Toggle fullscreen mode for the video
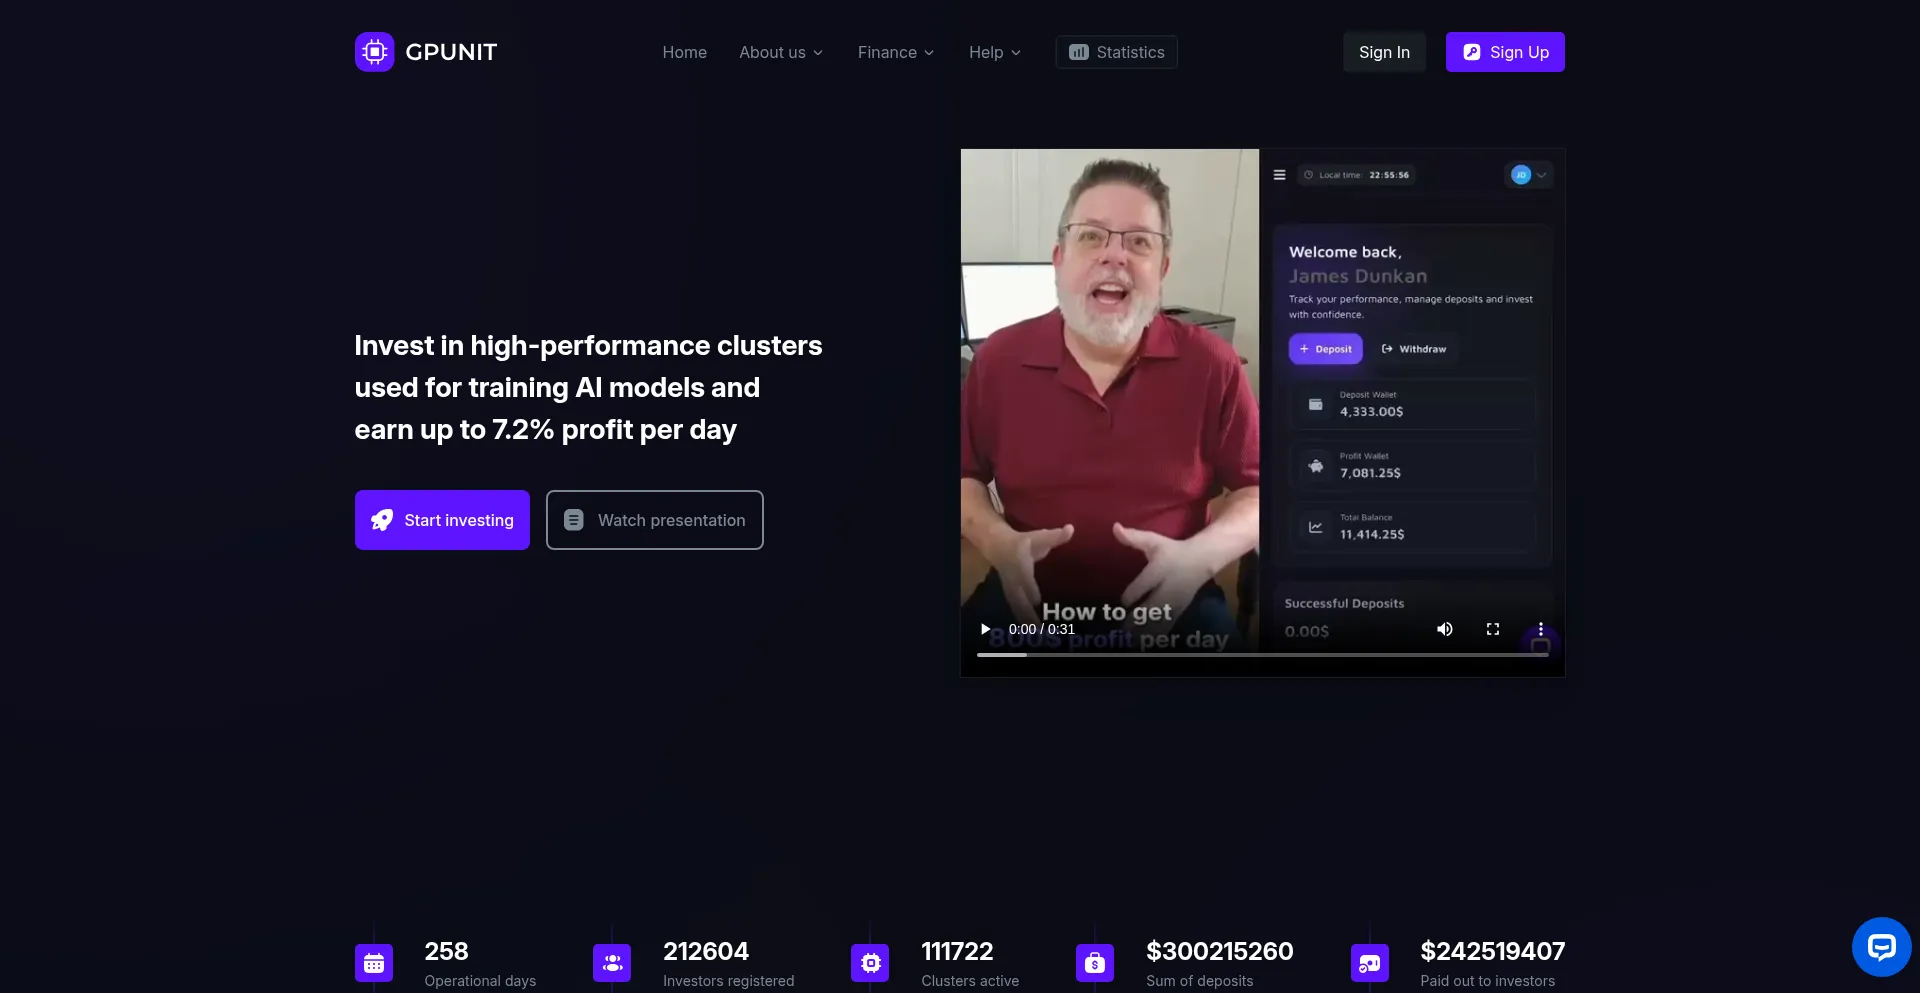 tap(1492, 629)
